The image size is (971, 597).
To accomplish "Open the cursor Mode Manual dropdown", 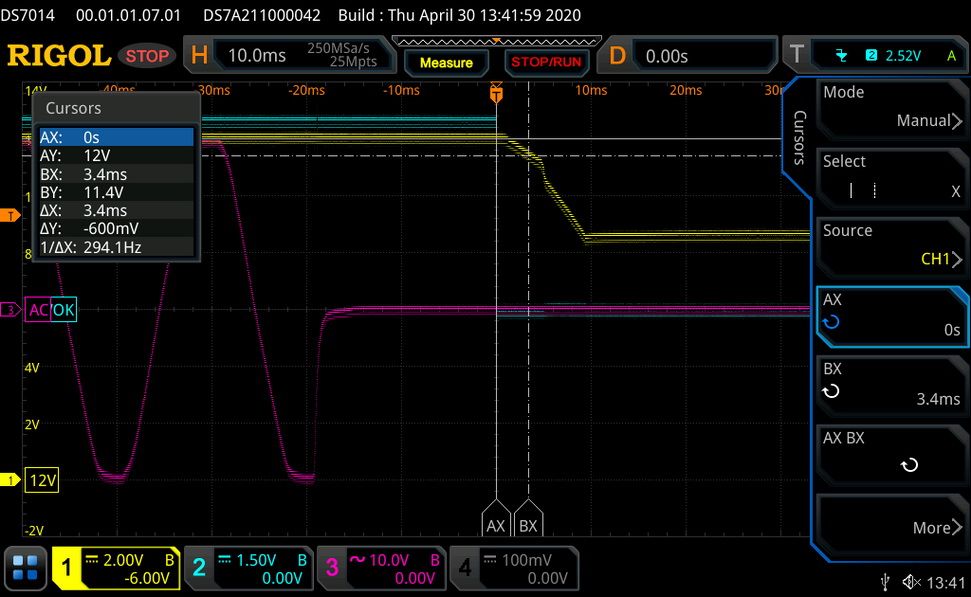I will pos(890,109).
